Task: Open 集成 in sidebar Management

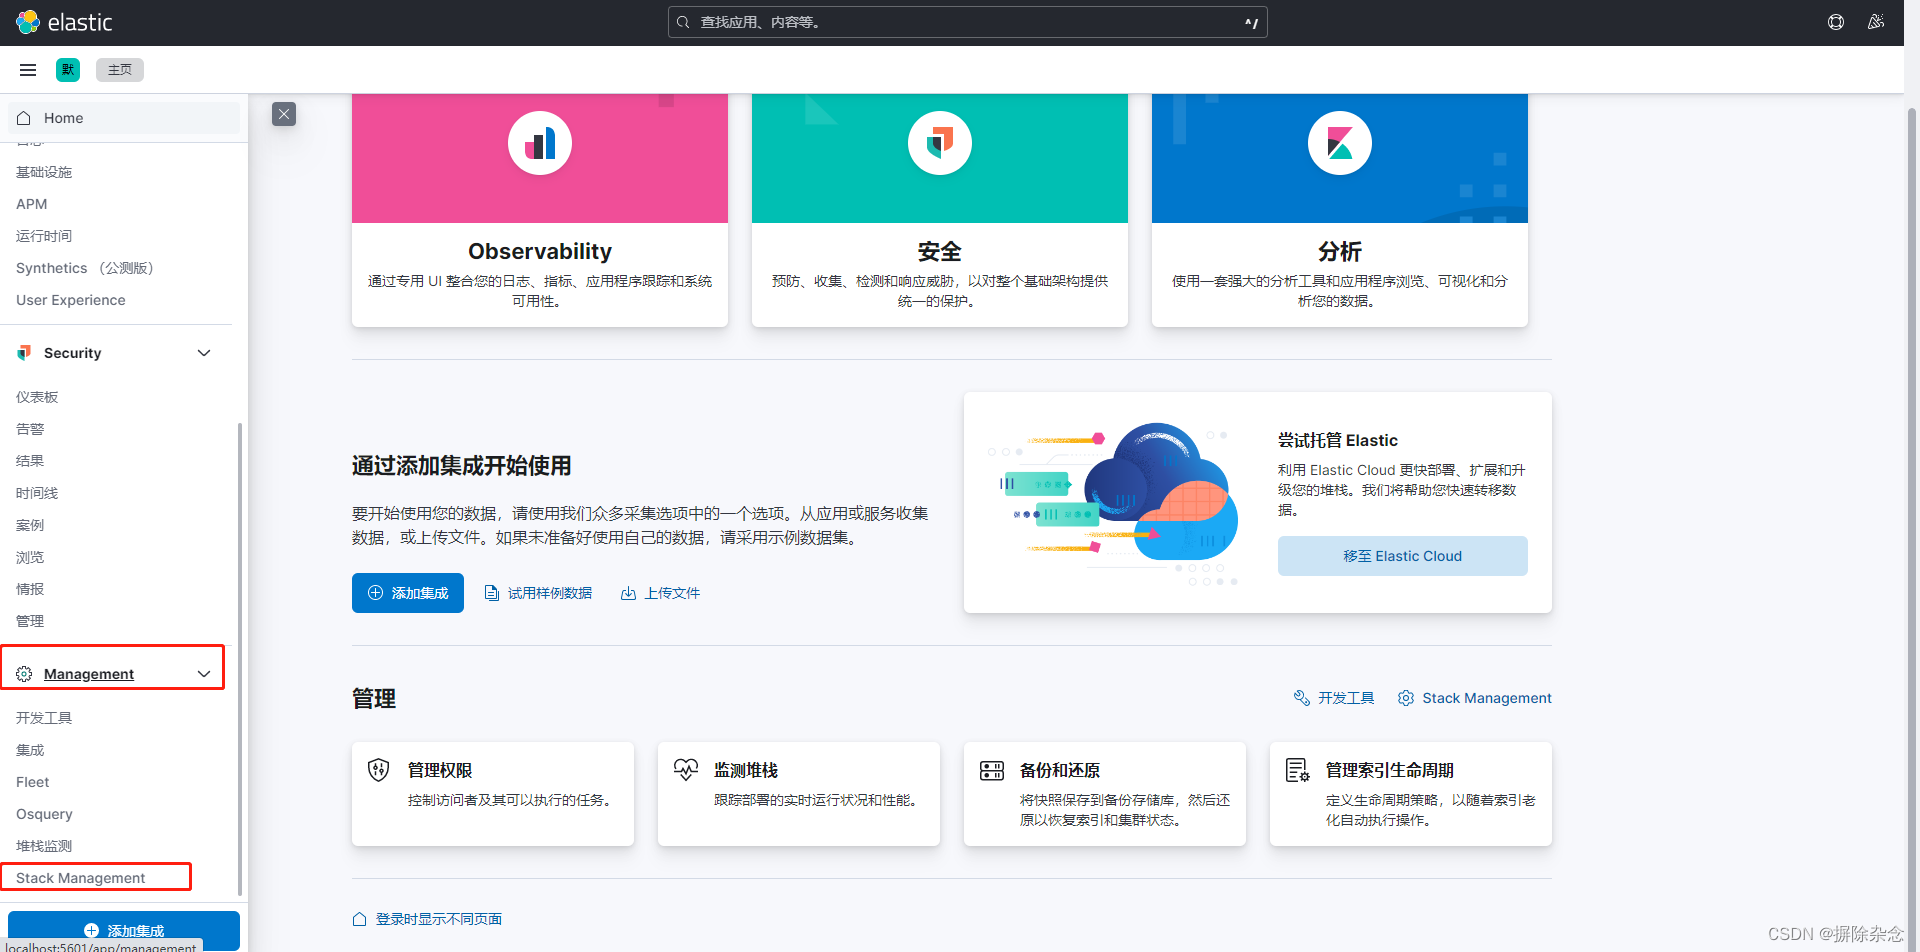Action: (30, 750)
